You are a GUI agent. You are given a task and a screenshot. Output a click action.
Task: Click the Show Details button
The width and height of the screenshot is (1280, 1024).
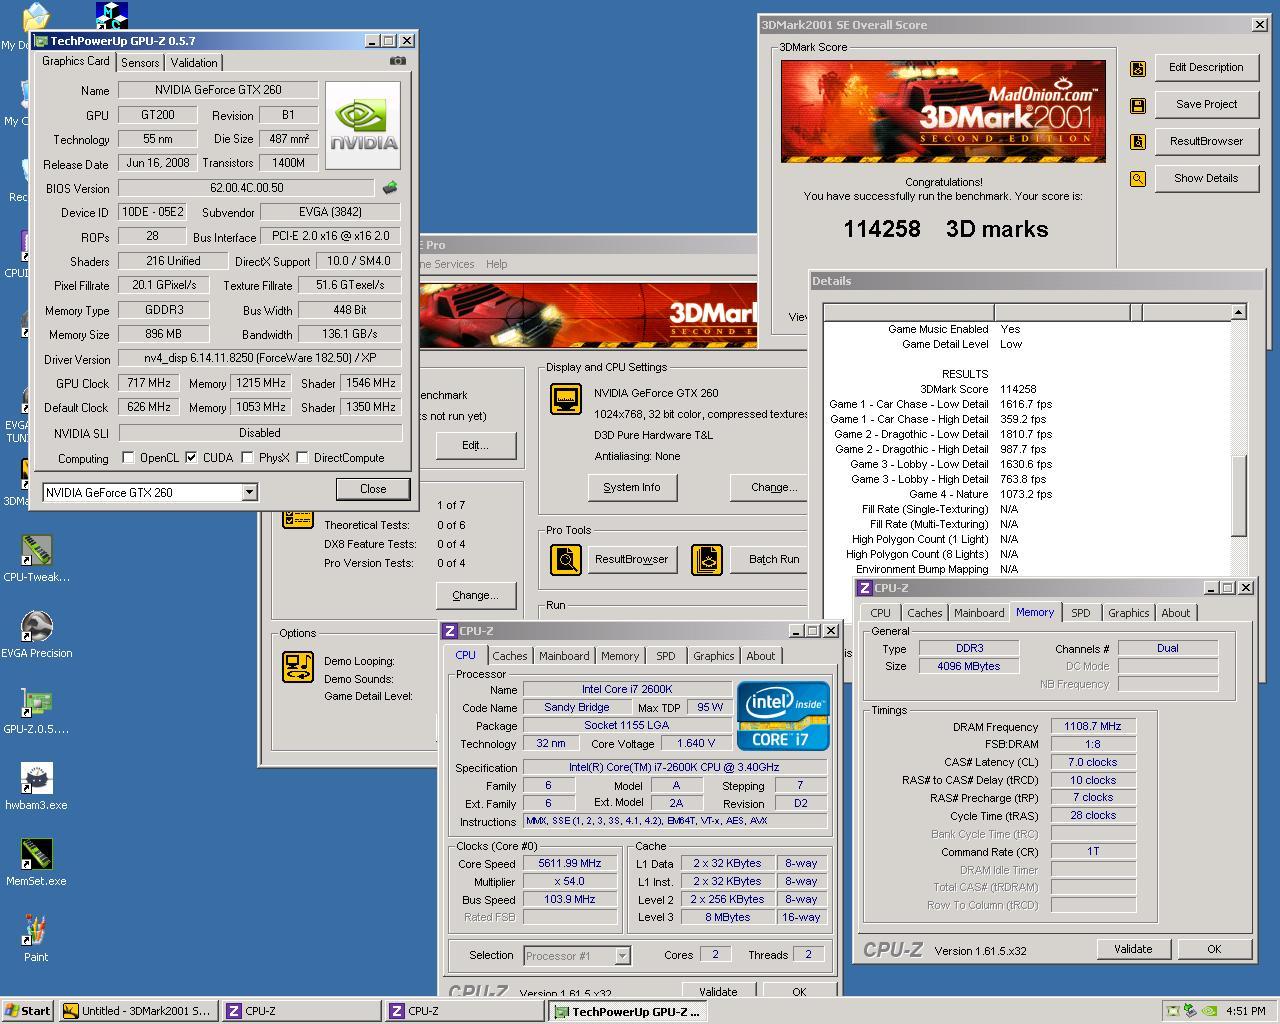1206,178
